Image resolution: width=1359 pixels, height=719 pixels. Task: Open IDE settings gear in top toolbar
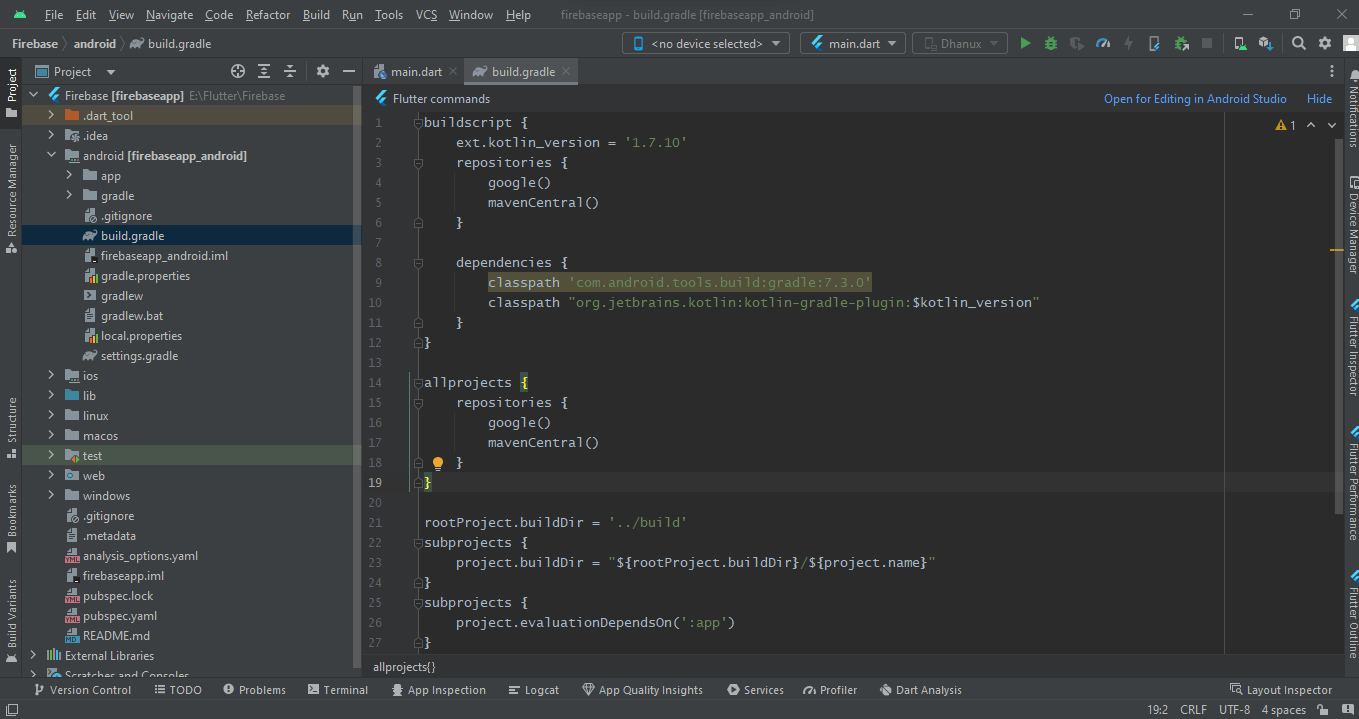point(1325,44)
